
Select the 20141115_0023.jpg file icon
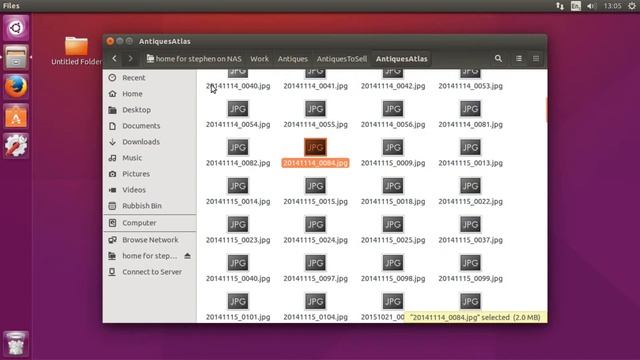pos(238,224)
